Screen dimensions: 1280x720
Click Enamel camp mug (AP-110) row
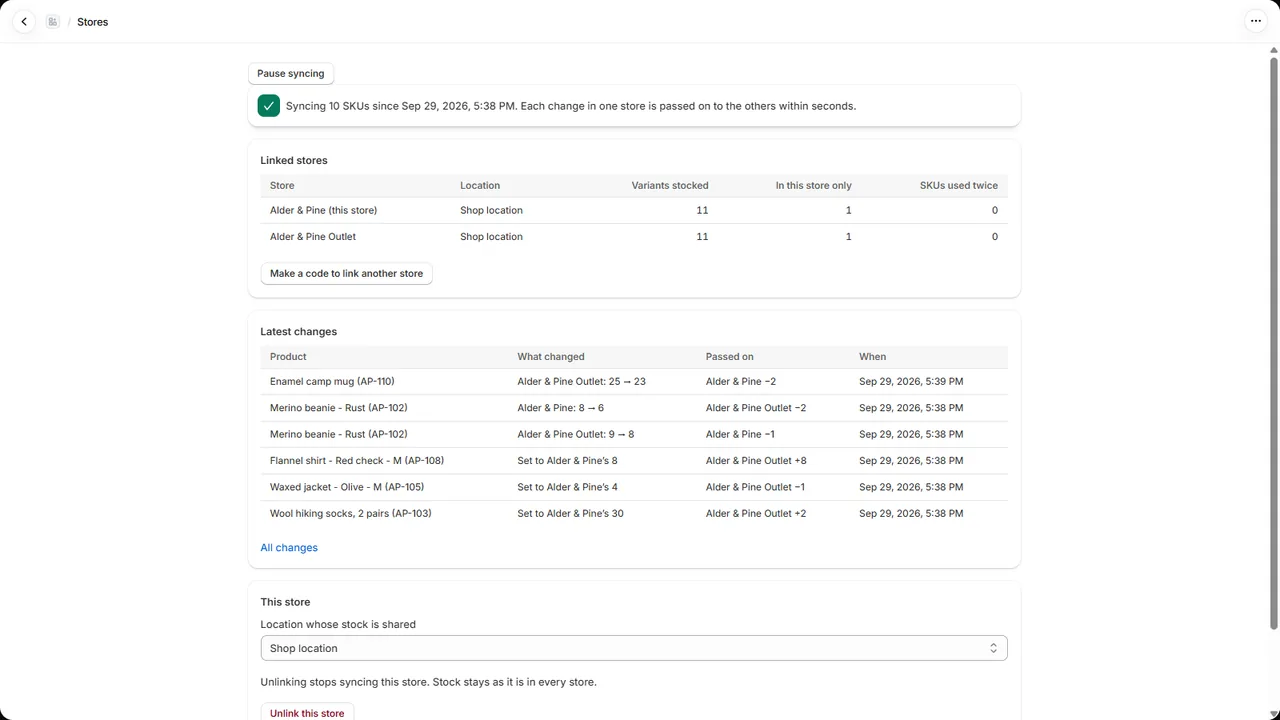pyautogui.click(x=634, y=381)
